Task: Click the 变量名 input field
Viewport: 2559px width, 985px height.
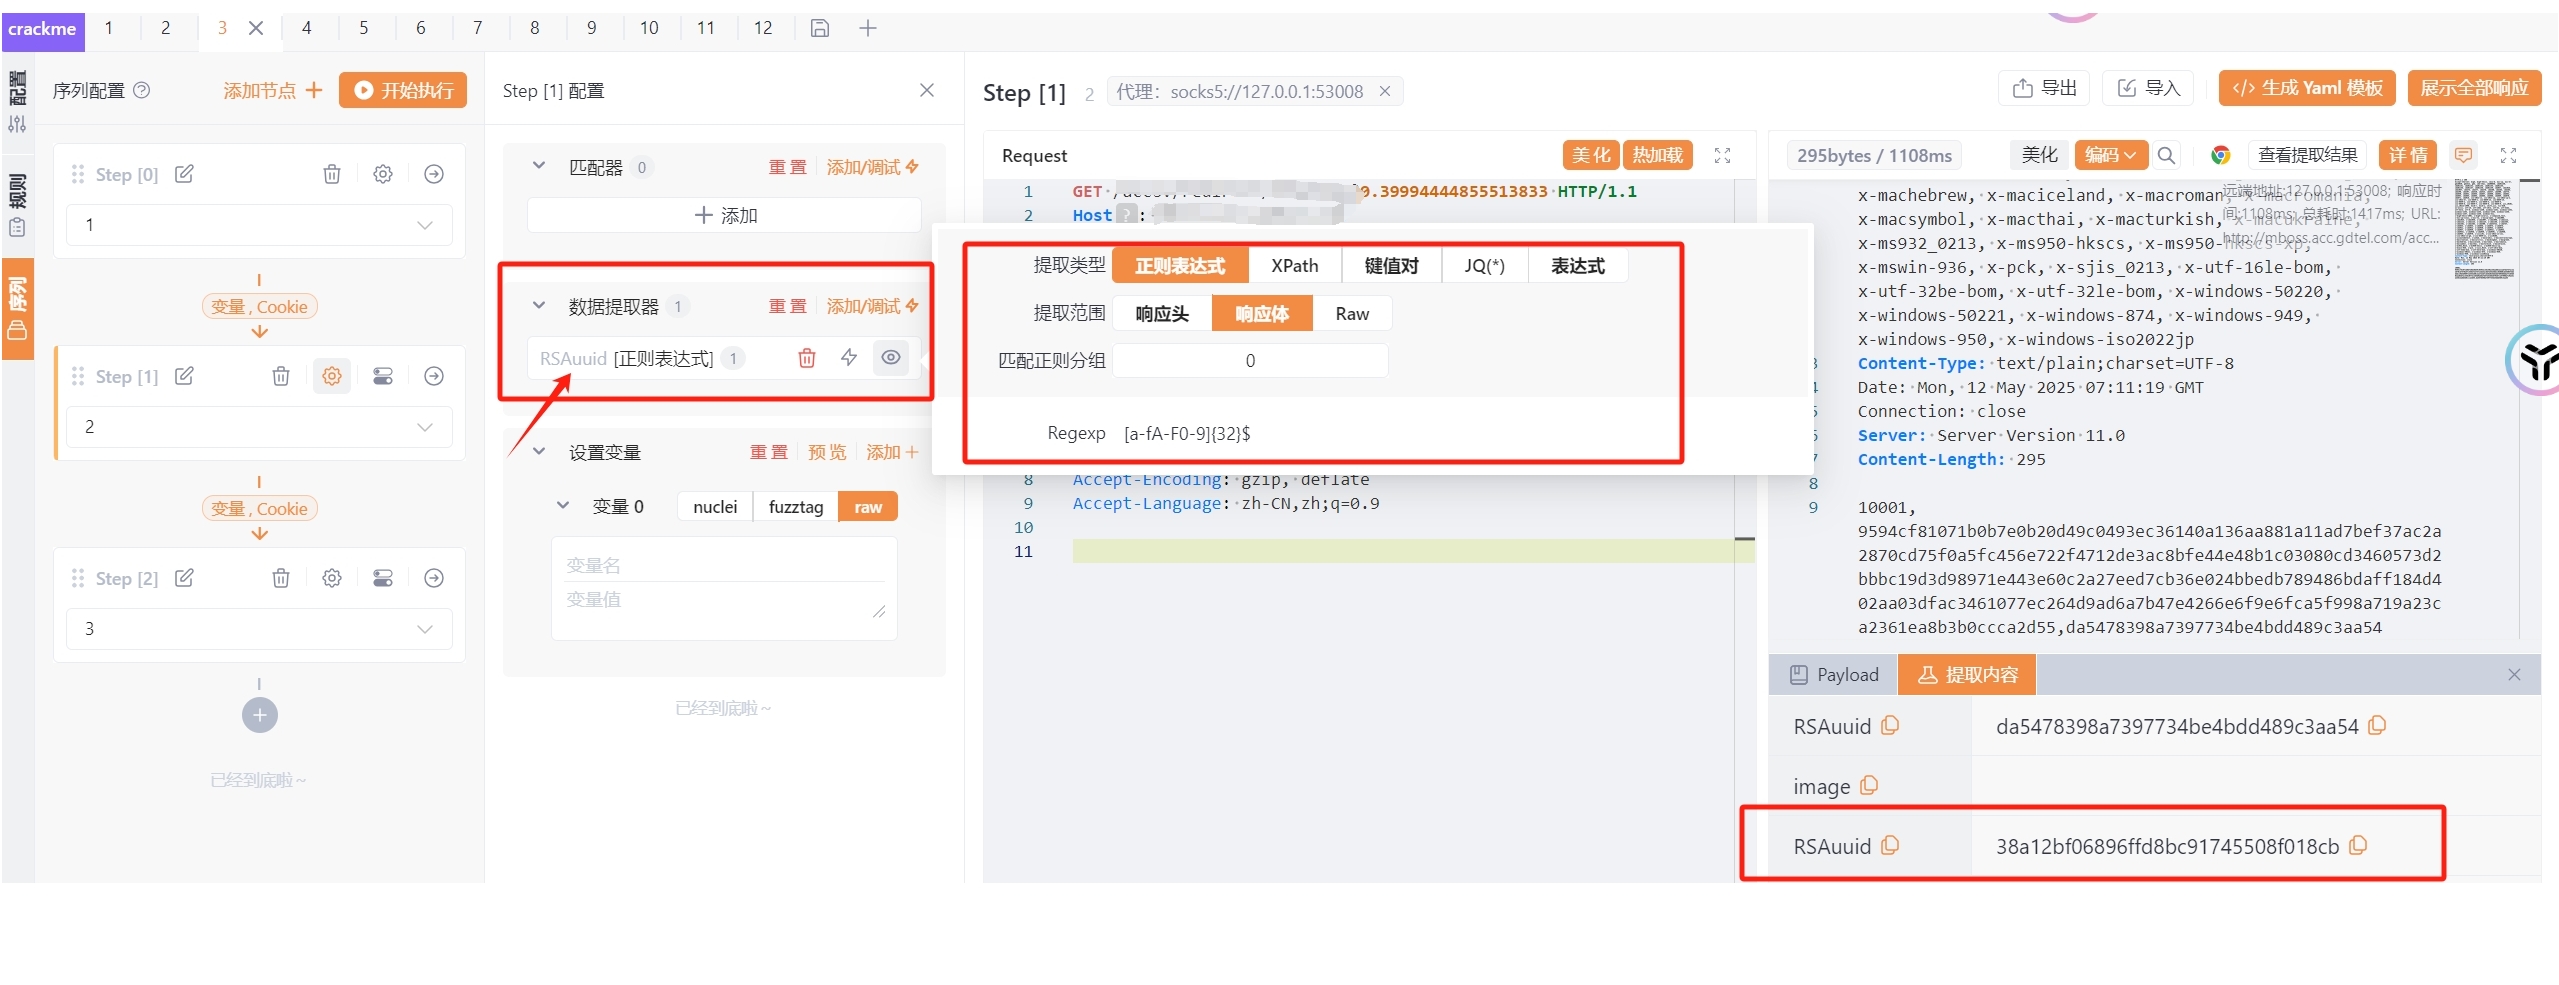Action: coord(724,565)
